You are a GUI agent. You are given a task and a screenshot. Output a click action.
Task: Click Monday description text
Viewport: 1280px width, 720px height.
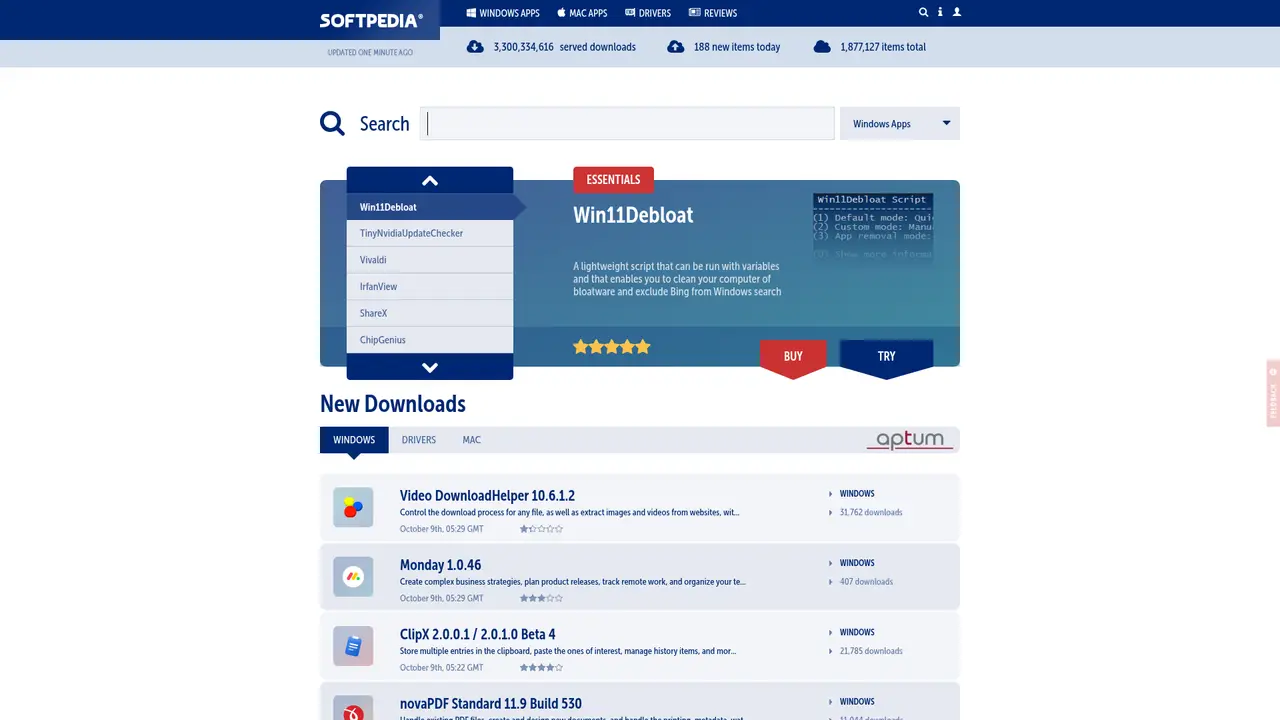click(572, 581)
